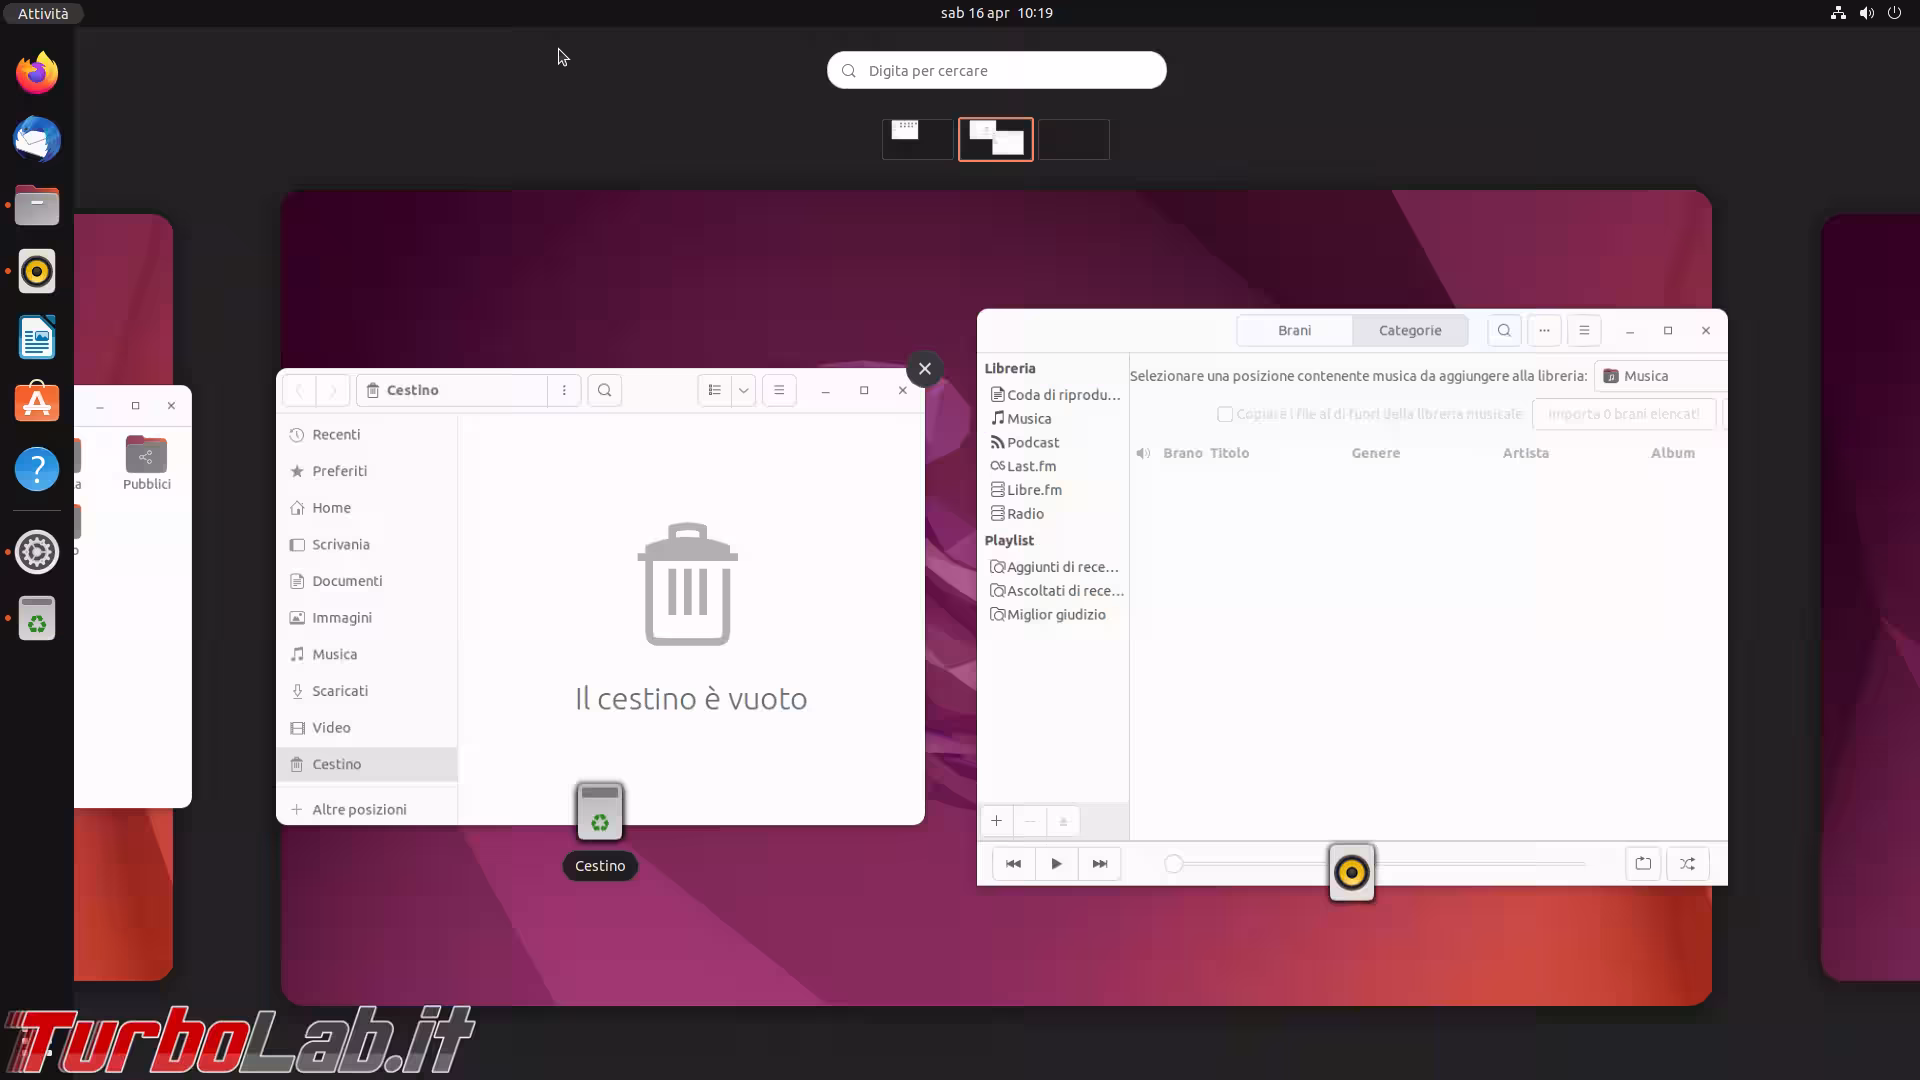Open the Musica location dropdown

pyautogui.click(x=1660, y=376)
